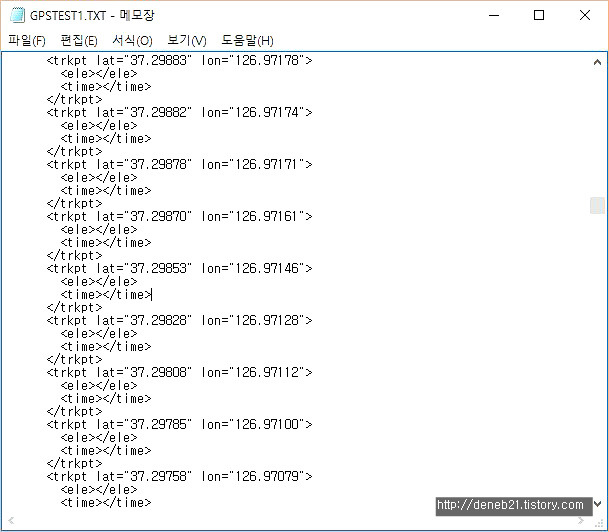Open the 편집(E) menu
Image resolution: width=609 pixels, height=532 pixels.
point(79,40)
